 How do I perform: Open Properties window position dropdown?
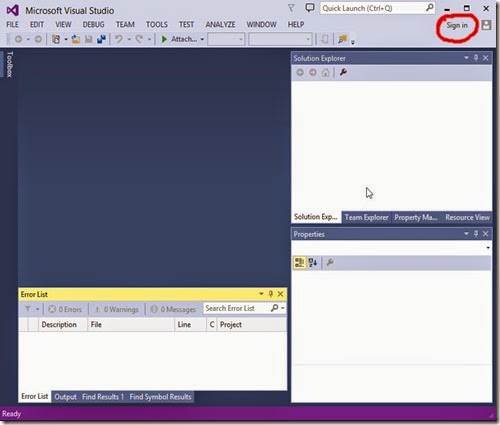click(466, 234)
